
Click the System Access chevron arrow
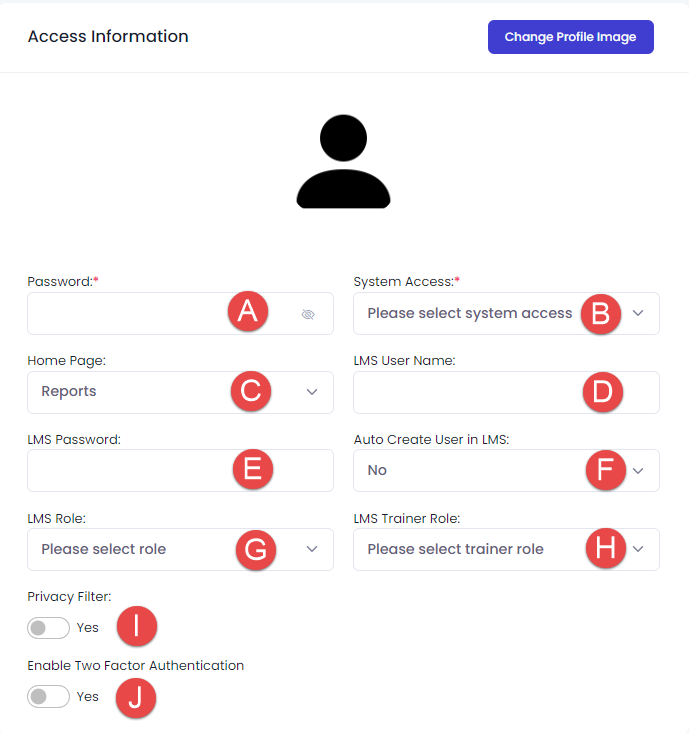pos(639,314)
